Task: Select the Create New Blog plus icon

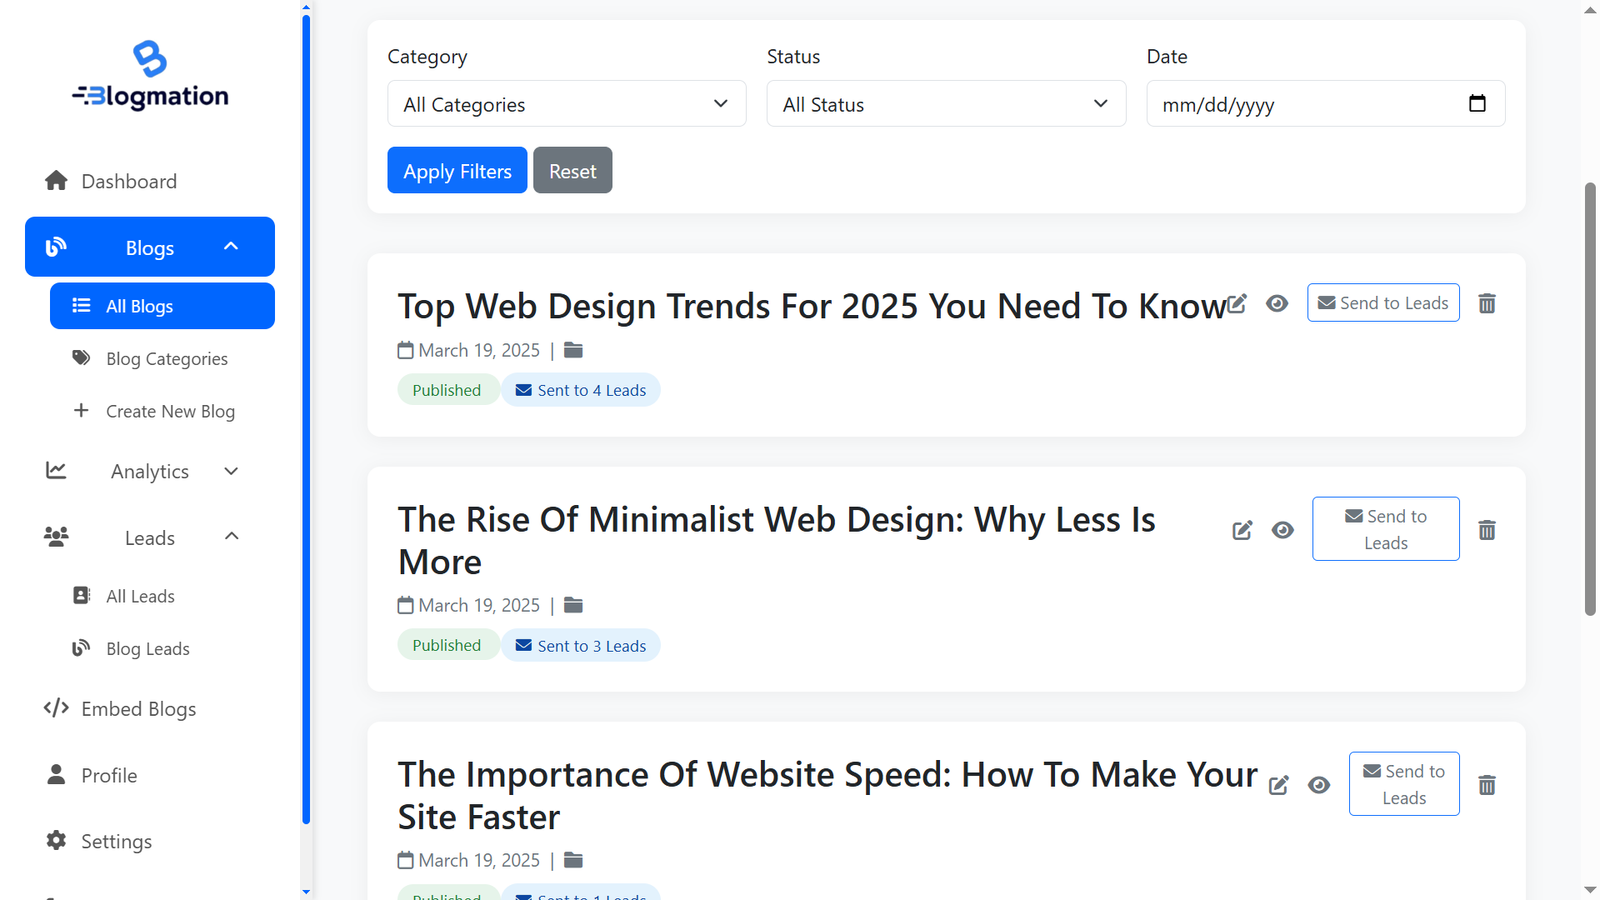Action: 80,410
